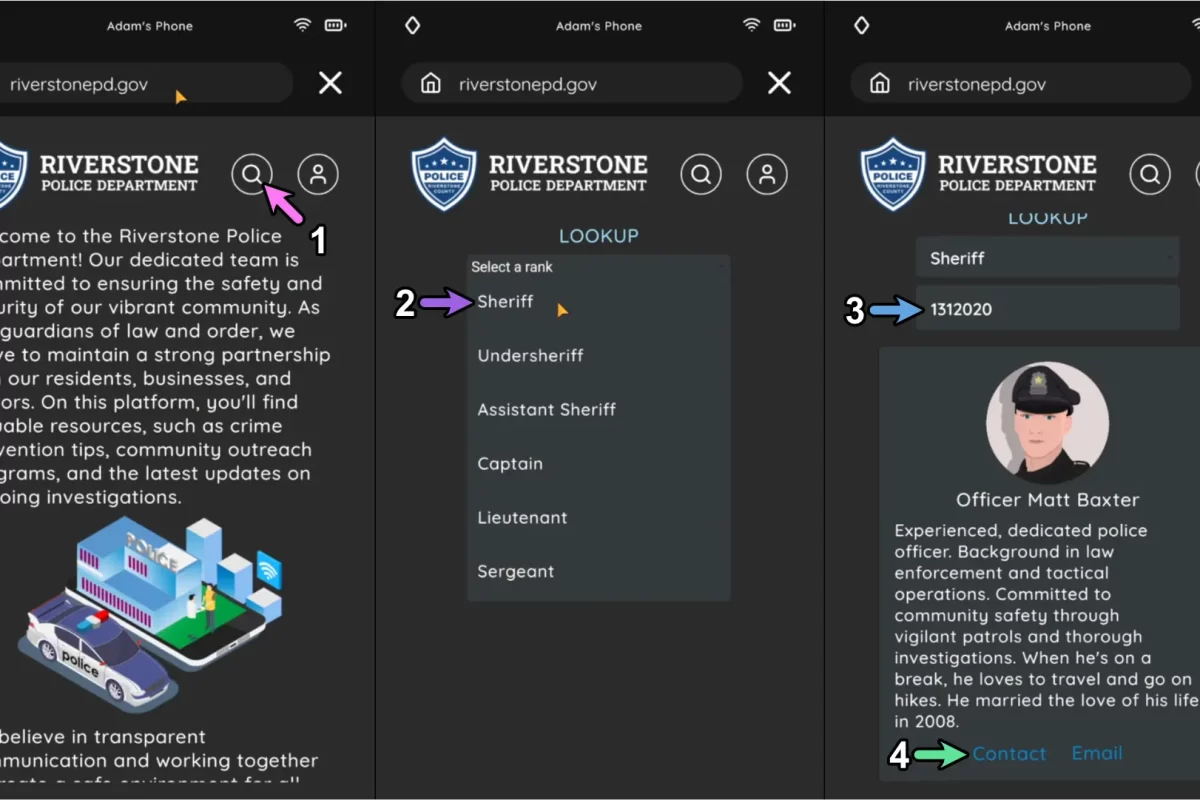Image resolution: width=1200 pixels, height=800 pixels.
Task: Open the Contact link for Officer Matt Baxter
Action: pyautogui.click(x=1009, y=754)
